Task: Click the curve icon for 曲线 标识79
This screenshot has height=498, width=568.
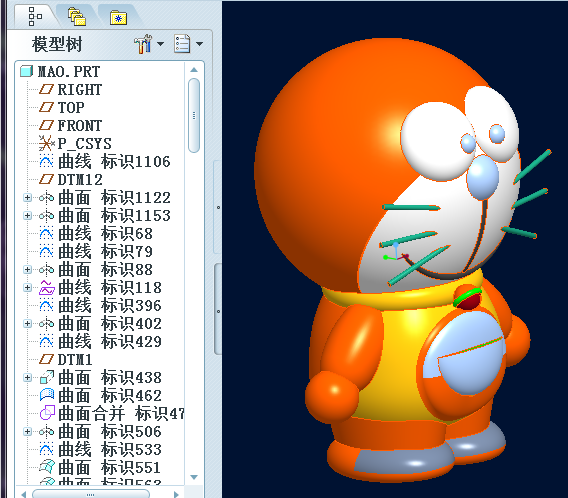Action: tap(46, 251)
